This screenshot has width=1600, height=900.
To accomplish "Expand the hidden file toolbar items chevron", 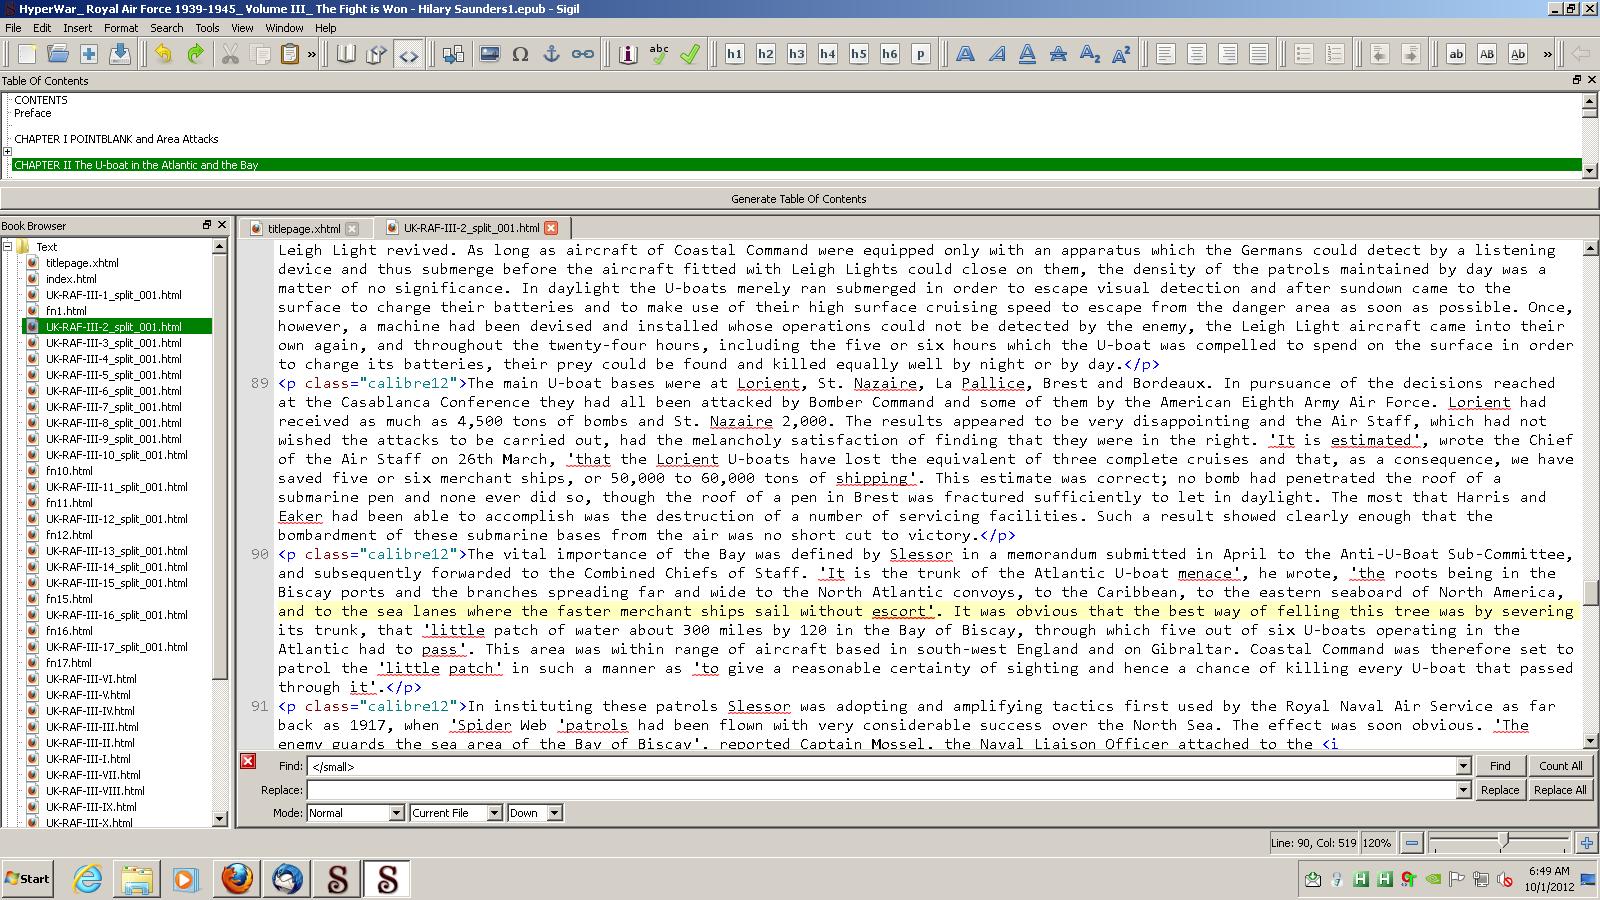I will (x=312, y=54).
